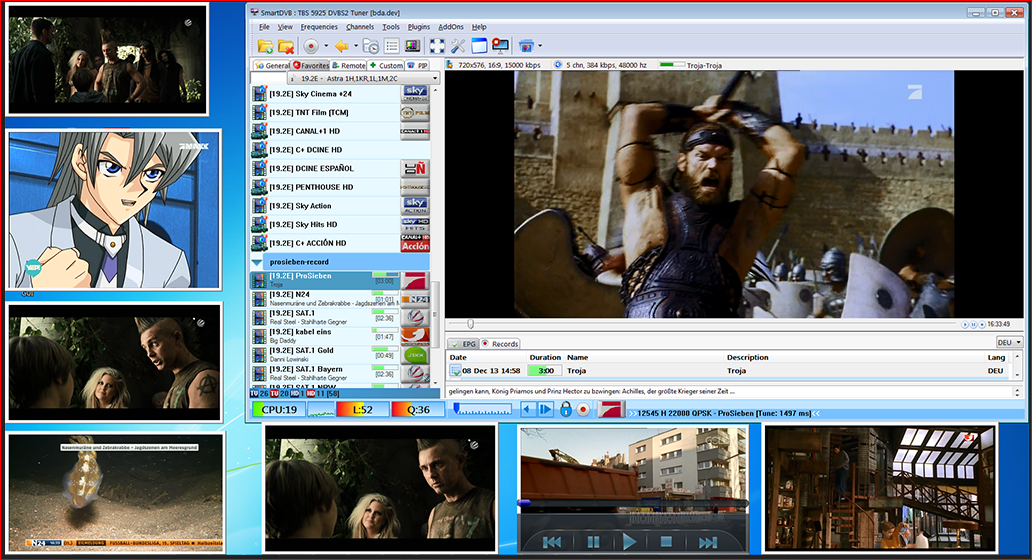Viewport: 1032px width, 560px height.
Task: Expand the dropdown arrow beside the record button
Action: click(x=325, y=46)
